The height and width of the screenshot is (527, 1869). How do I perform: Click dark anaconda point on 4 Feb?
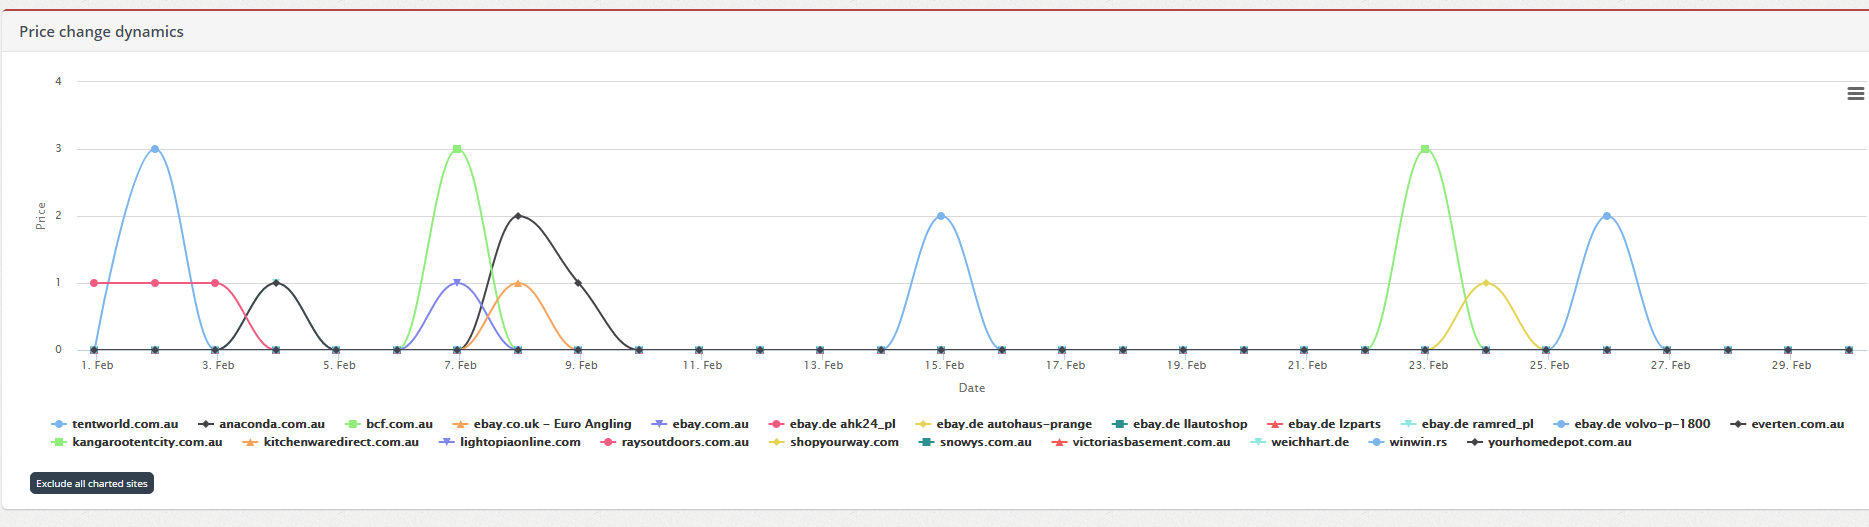pyautogui.click(x=276, y=283)
